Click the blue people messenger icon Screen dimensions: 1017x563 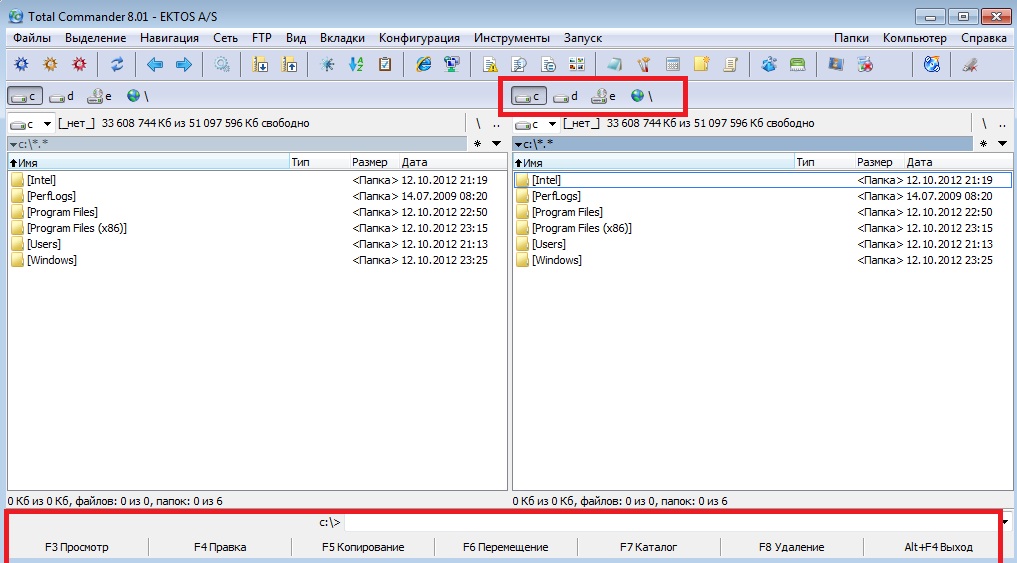coord(769,64)
